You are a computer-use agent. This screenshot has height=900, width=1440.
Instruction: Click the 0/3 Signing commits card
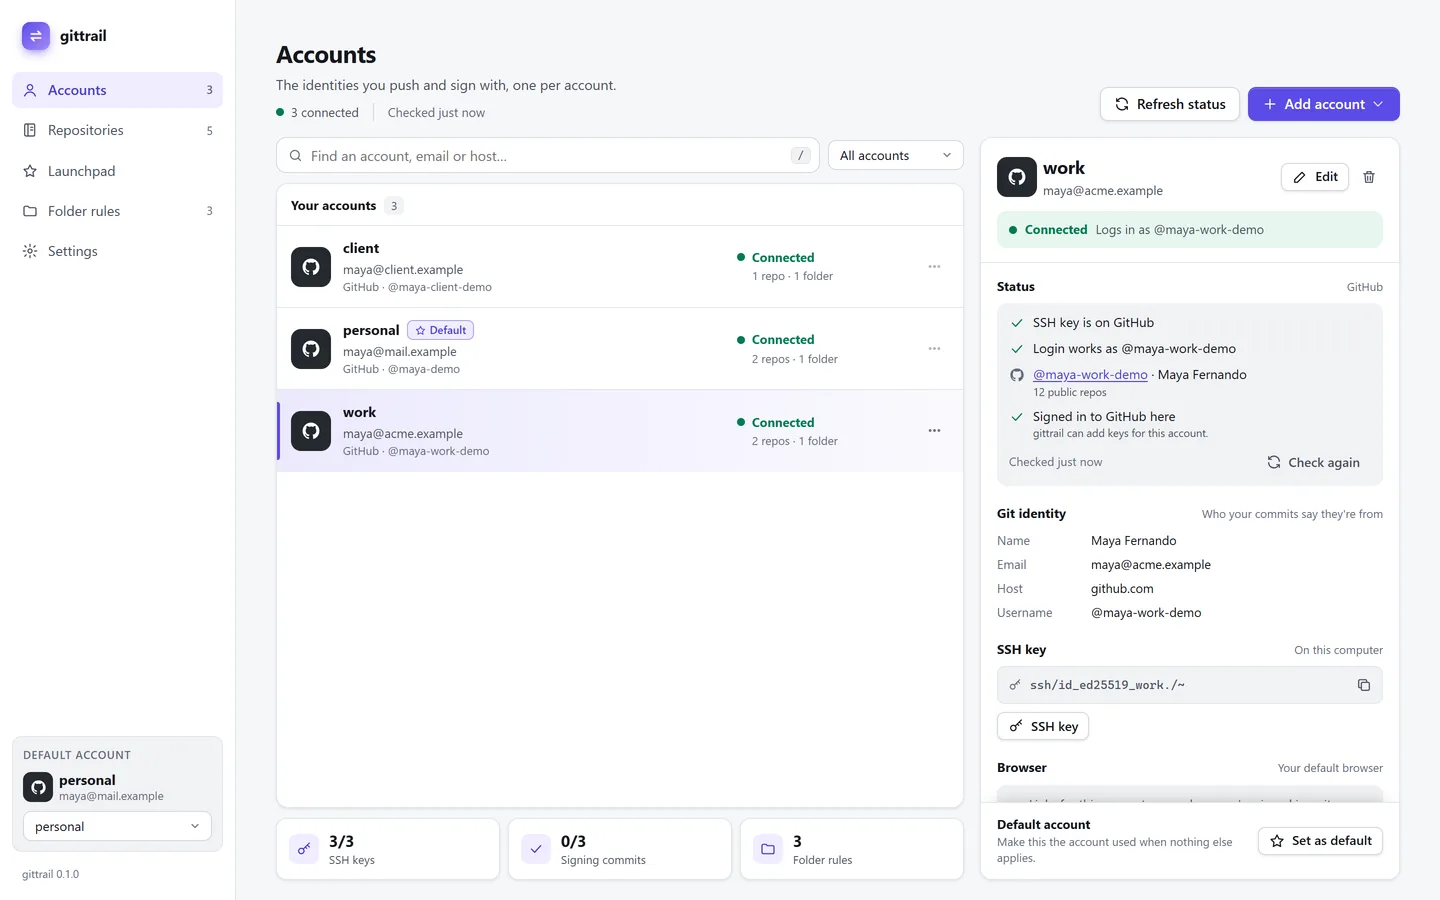click(x=620, y=849)
